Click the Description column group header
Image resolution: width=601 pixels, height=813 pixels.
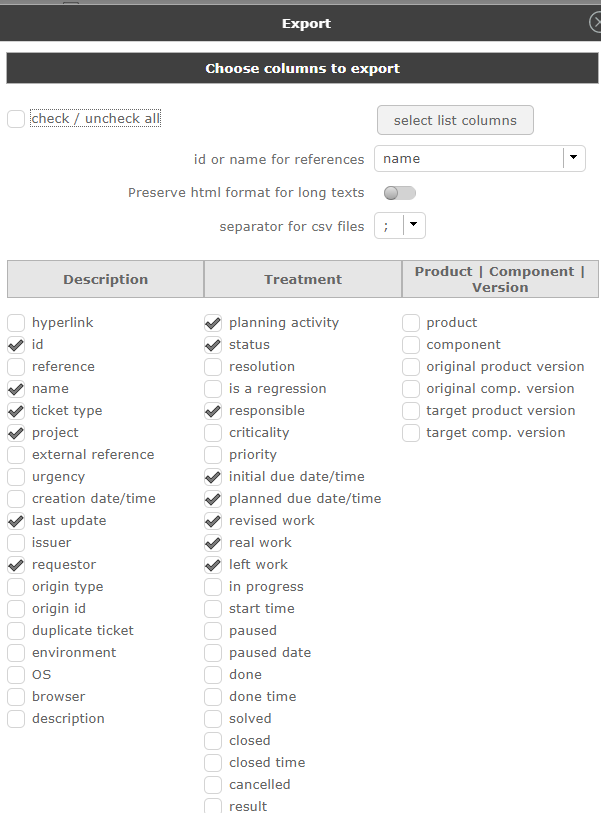[105, 280]
